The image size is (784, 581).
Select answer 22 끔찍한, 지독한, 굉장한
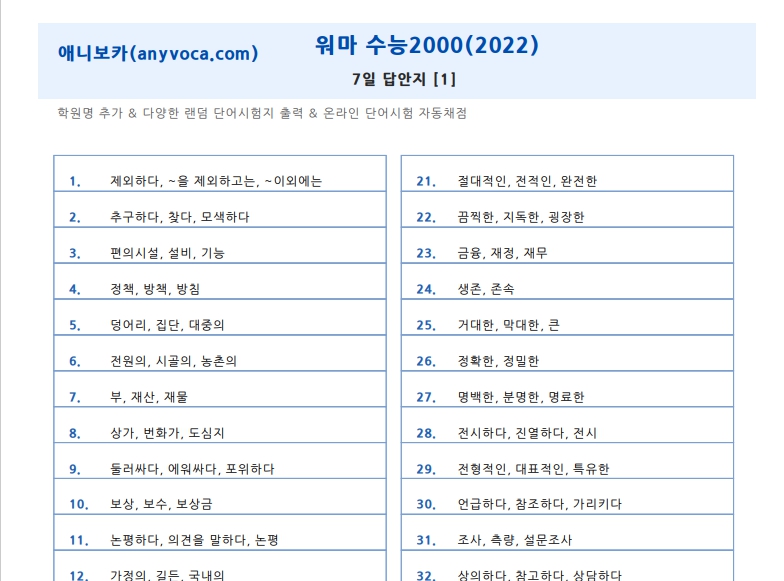[520, 217]
